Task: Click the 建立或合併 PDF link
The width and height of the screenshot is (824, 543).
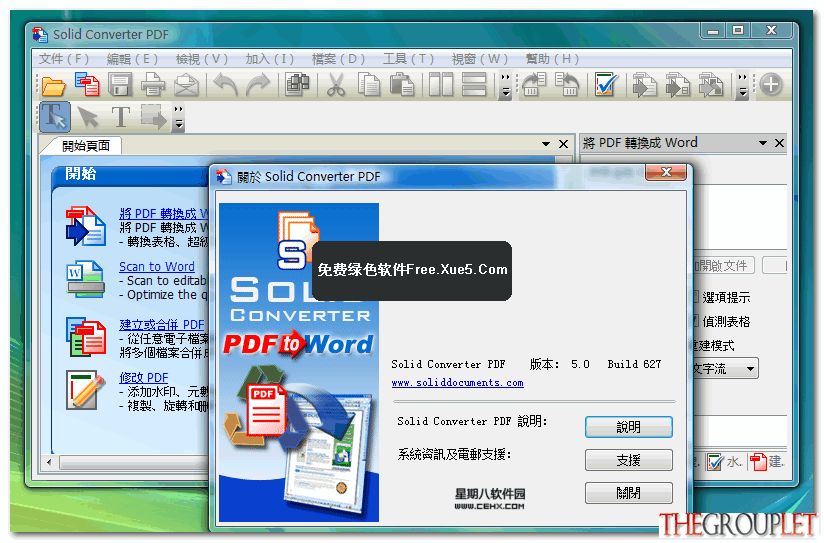Action: pyautogui.click(x=162, y=325)
